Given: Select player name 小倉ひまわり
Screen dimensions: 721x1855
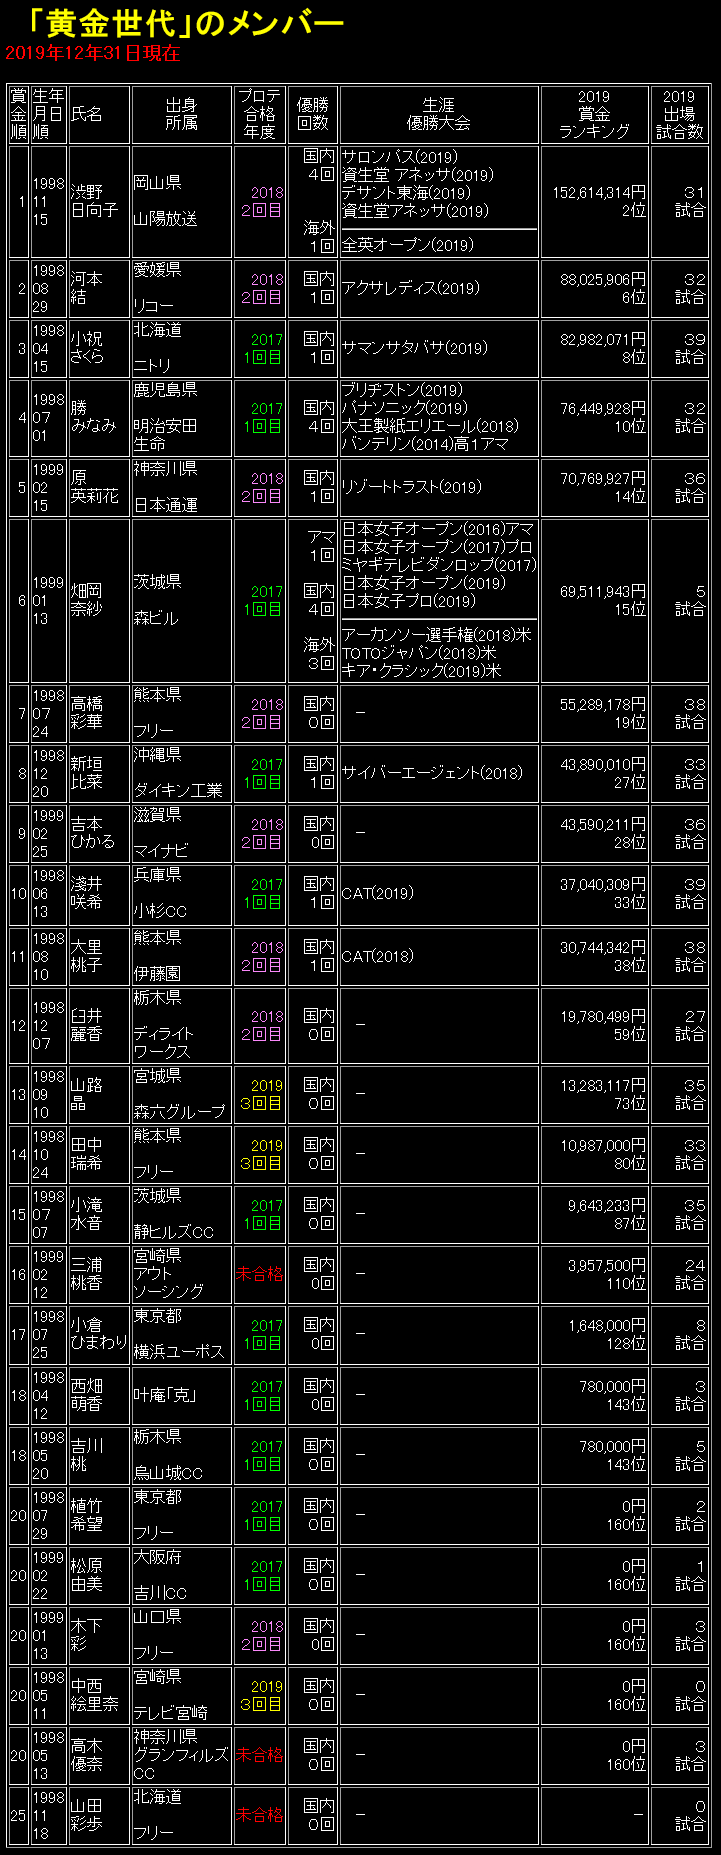Looking at the screenshot, I should click(99, 1334).
